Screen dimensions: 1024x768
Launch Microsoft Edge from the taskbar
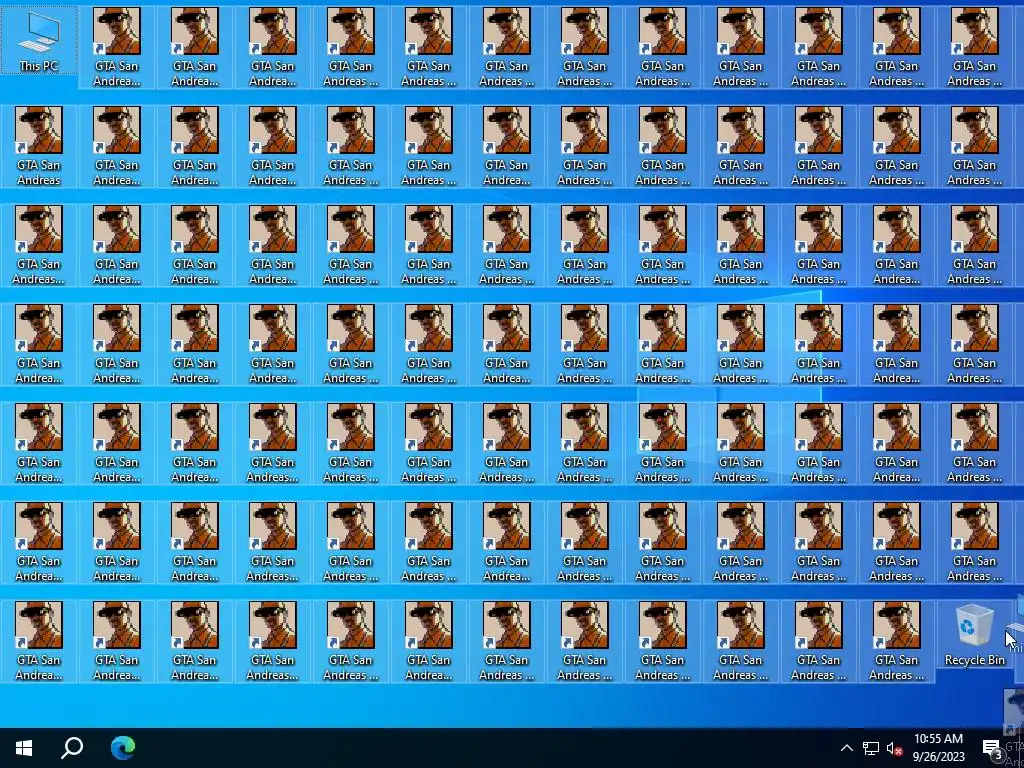pos(123,748)
